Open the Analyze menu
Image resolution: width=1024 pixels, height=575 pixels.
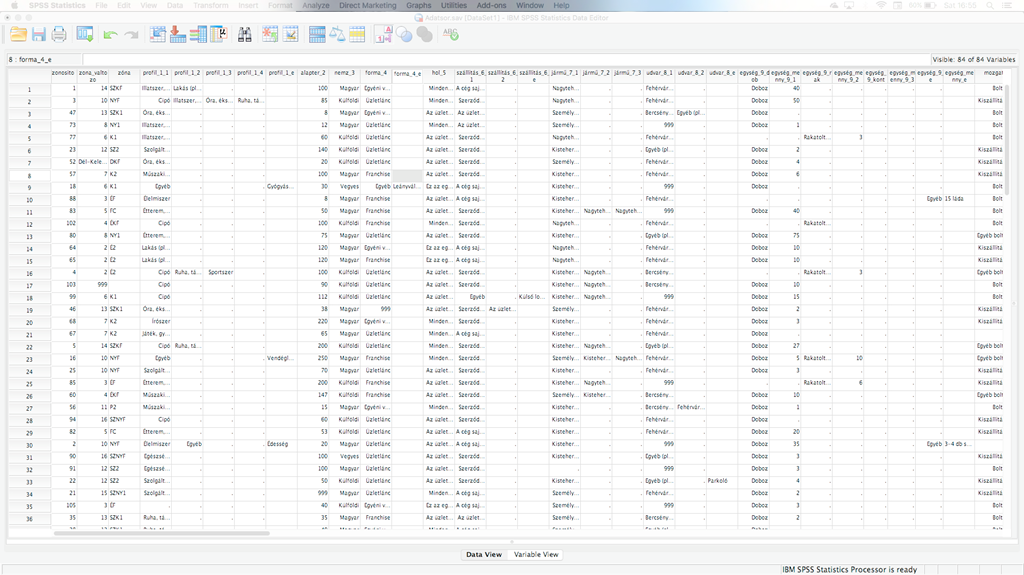pyautogui.click(x=315, y=5)
